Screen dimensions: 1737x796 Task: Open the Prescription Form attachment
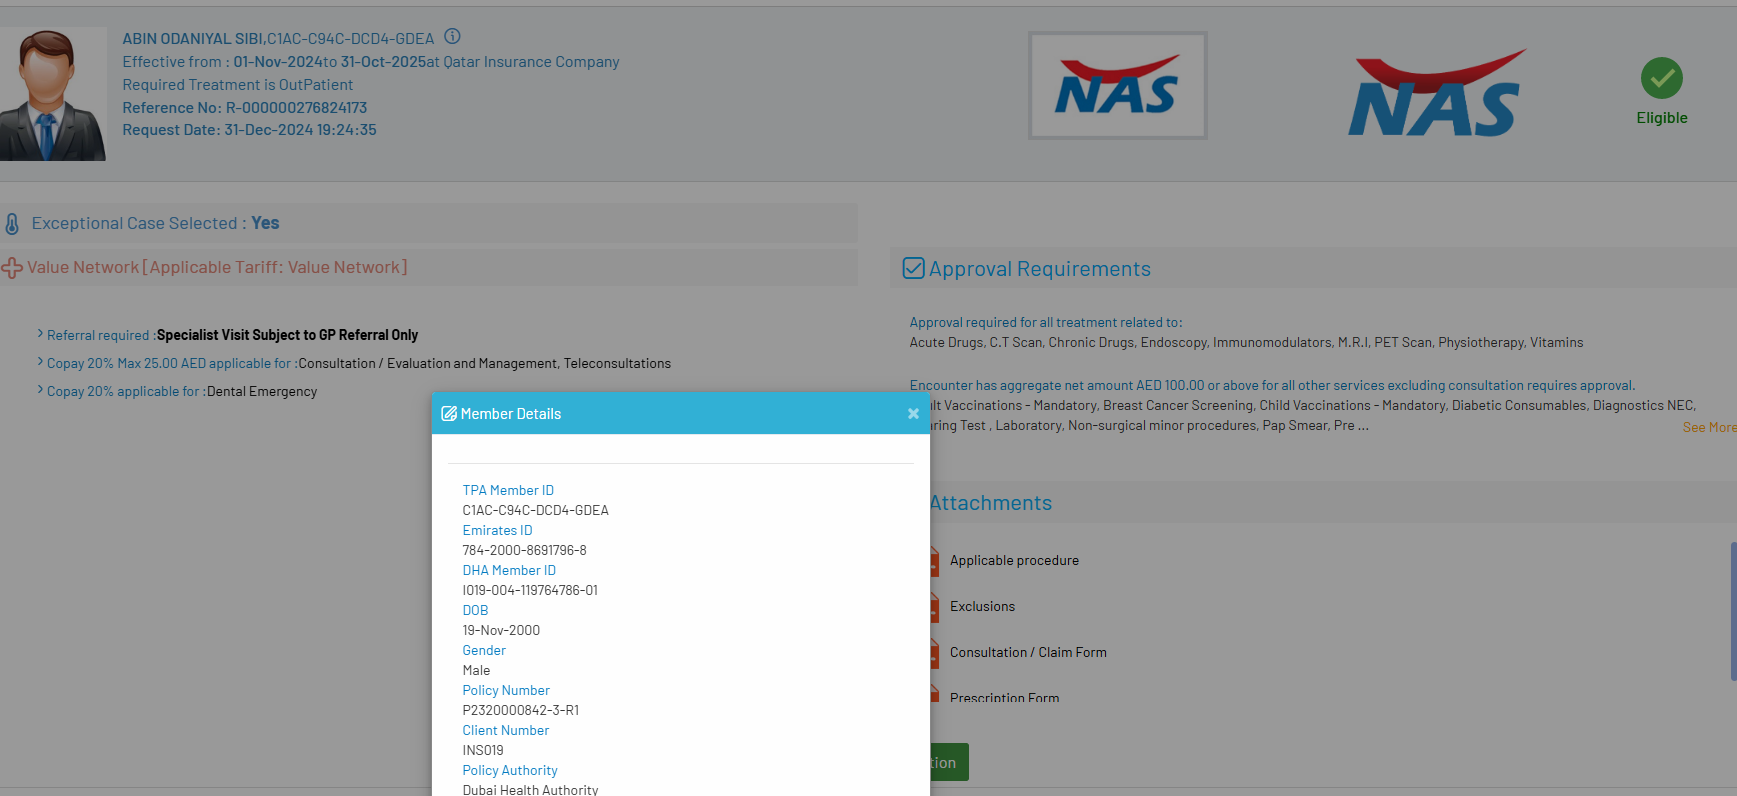1003,697
